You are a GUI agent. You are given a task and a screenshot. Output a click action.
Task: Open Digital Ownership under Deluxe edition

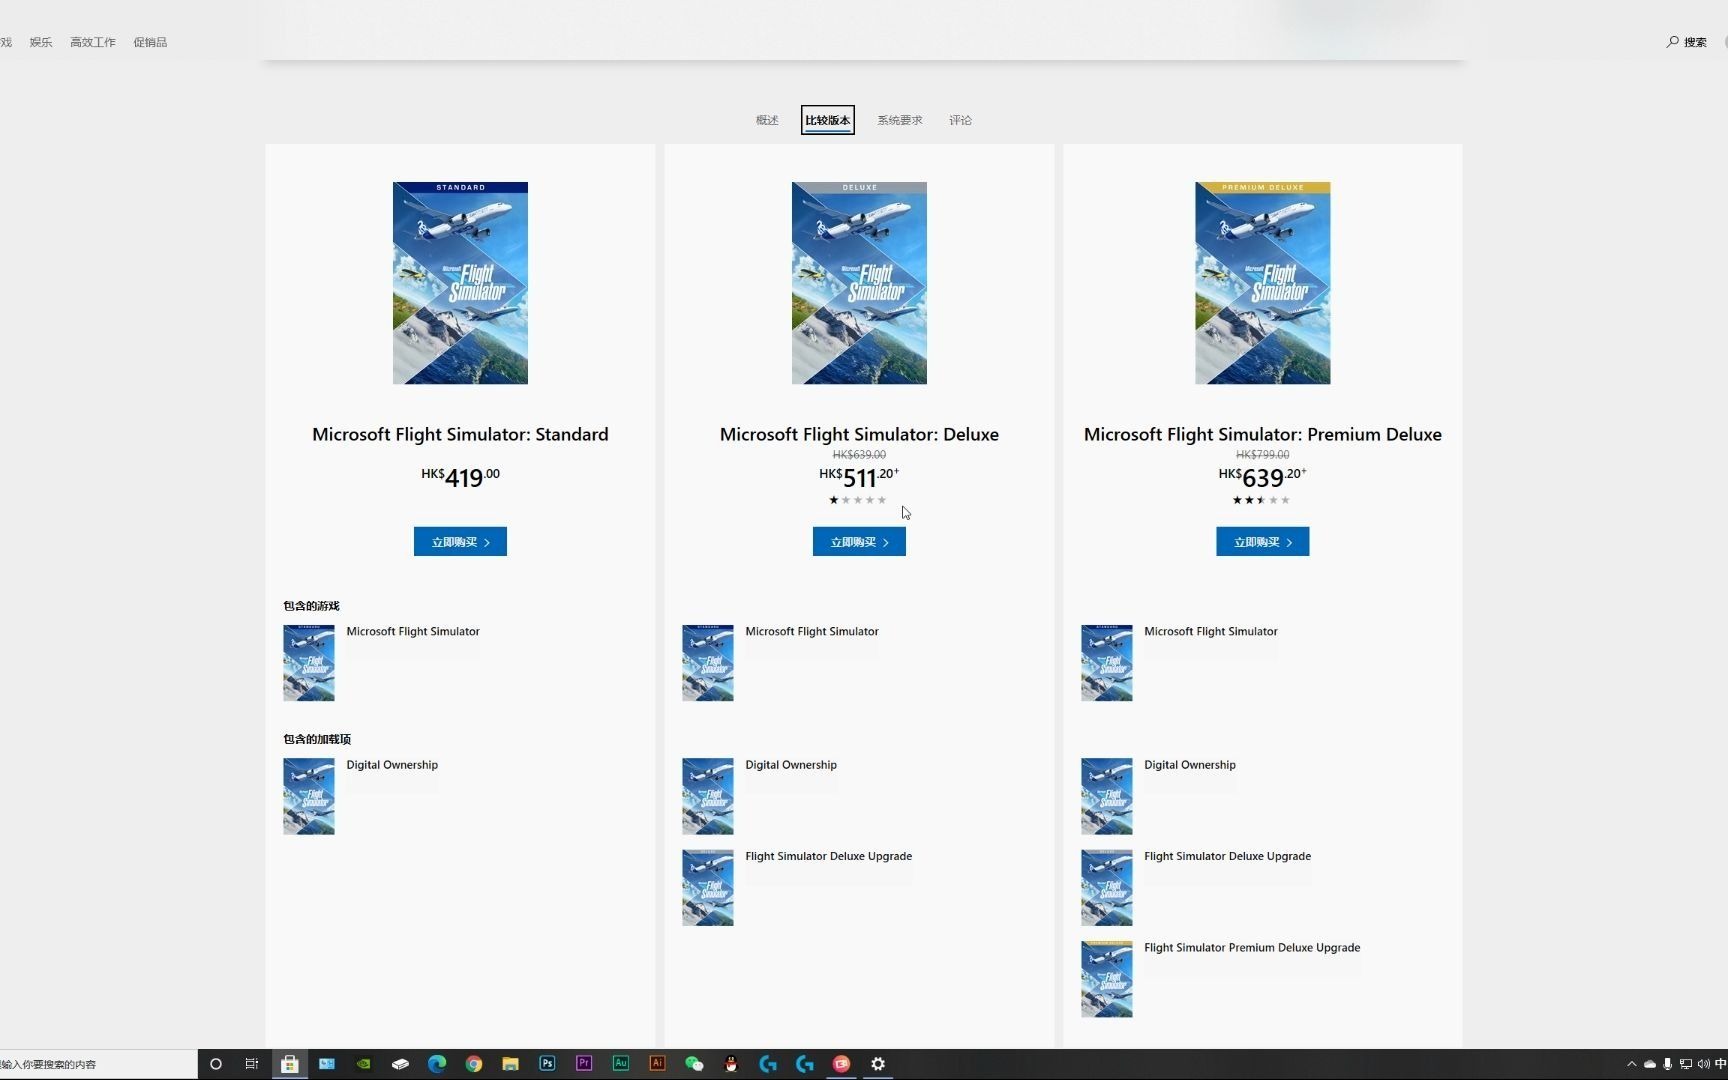pos(791,765)
